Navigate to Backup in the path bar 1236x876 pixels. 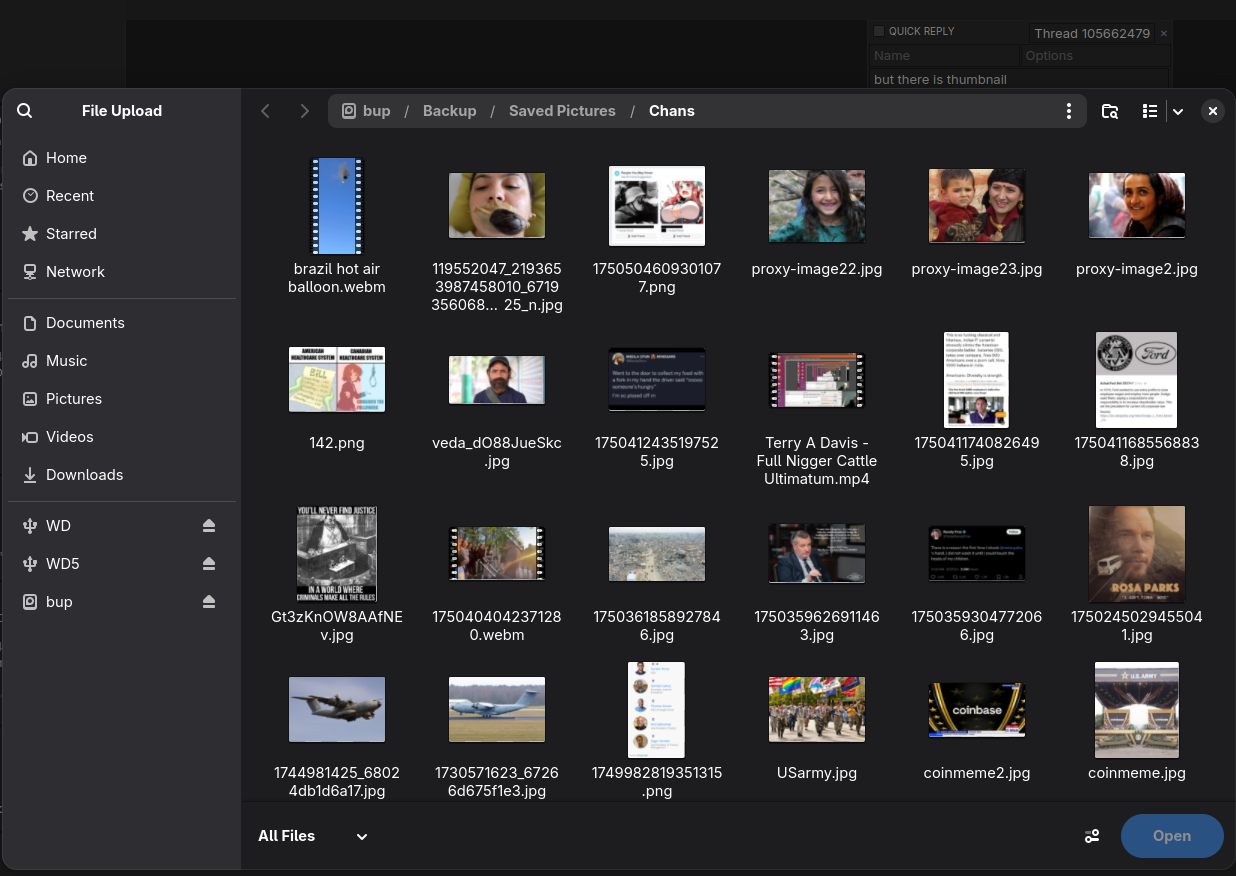coord(449,111)
